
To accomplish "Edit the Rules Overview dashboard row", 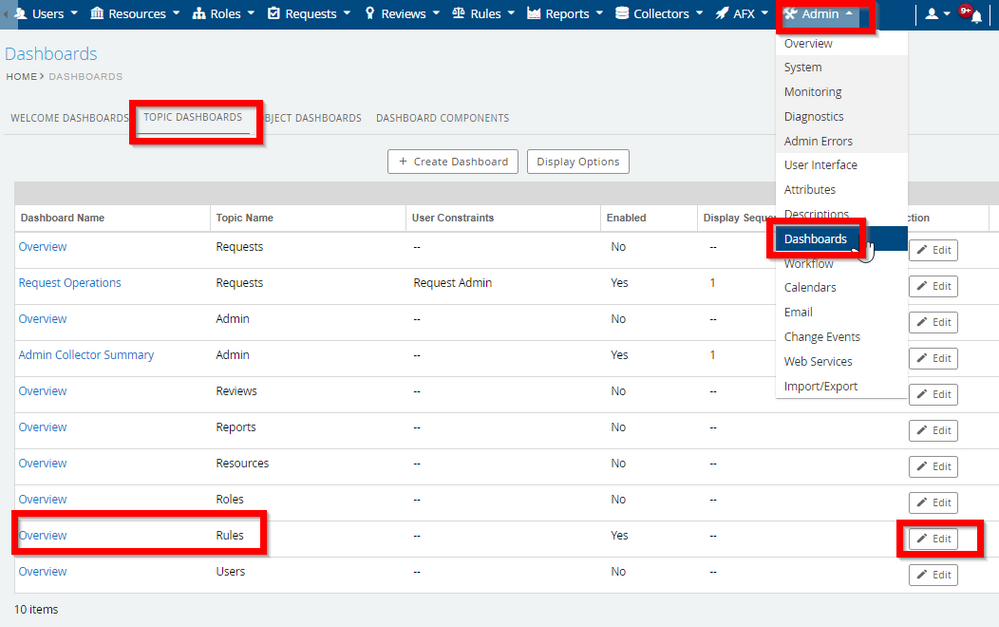I will [933, 539].
